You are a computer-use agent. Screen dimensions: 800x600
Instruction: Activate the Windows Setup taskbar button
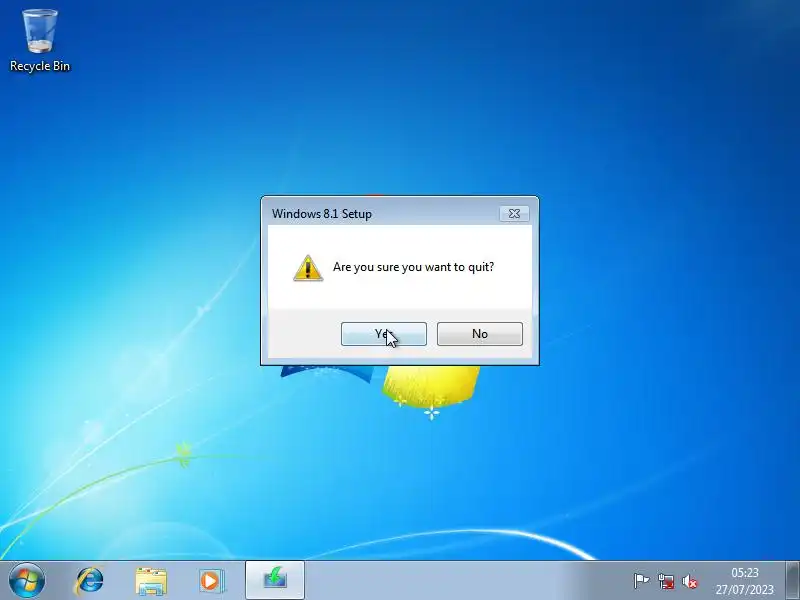[275, 580]
